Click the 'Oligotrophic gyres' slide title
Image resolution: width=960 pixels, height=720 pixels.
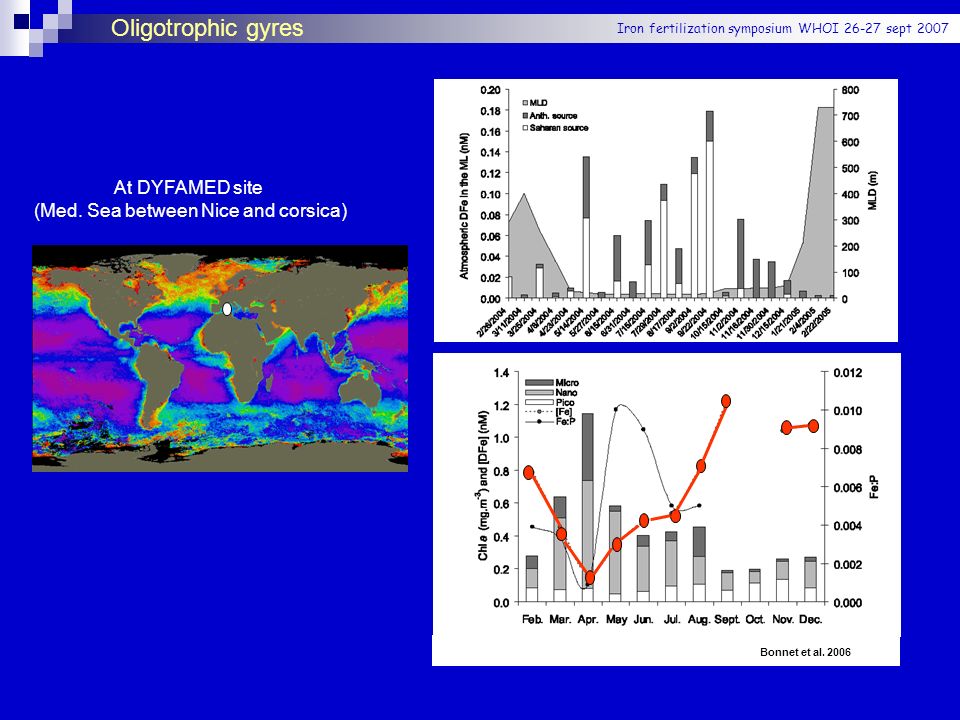coord(207,28)
